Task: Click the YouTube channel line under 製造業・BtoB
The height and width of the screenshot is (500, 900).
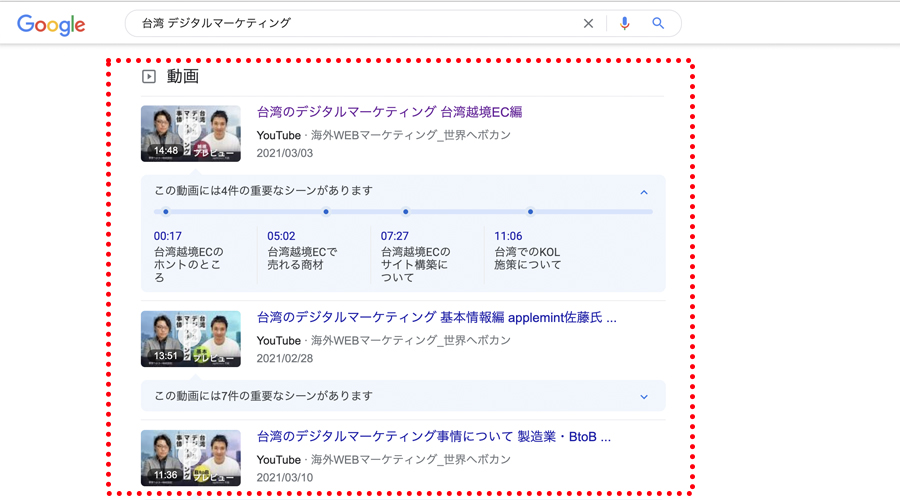Action: point(383,460)
